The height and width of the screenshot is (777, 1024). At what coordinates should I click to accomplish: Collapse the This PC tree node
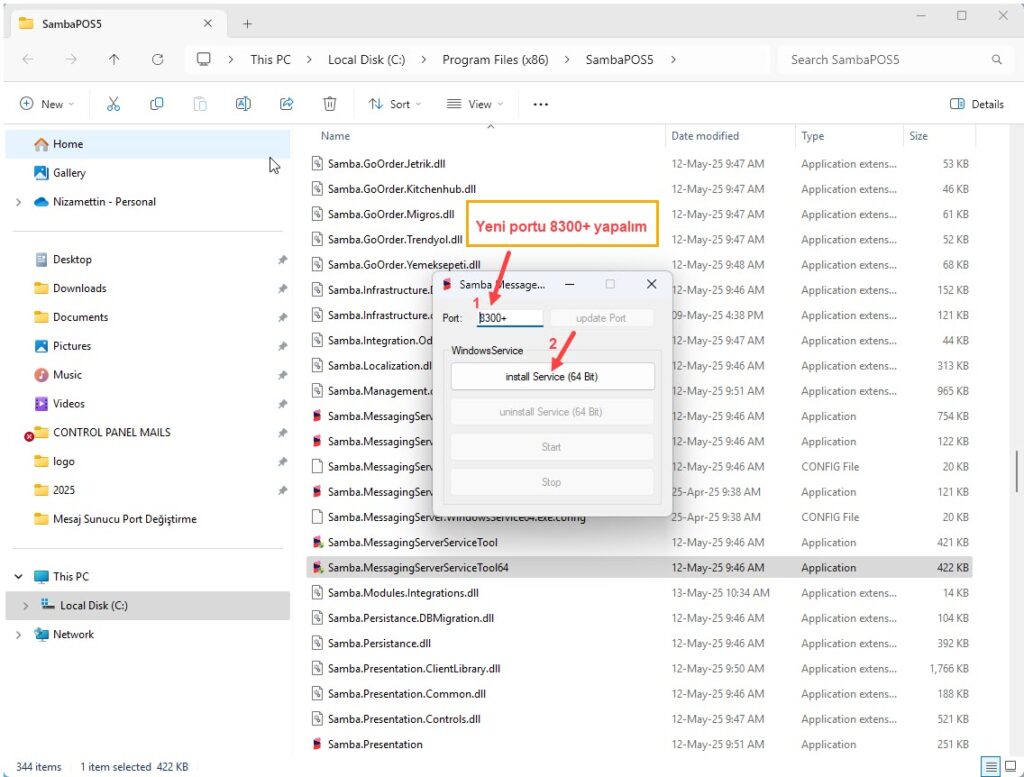18,577
